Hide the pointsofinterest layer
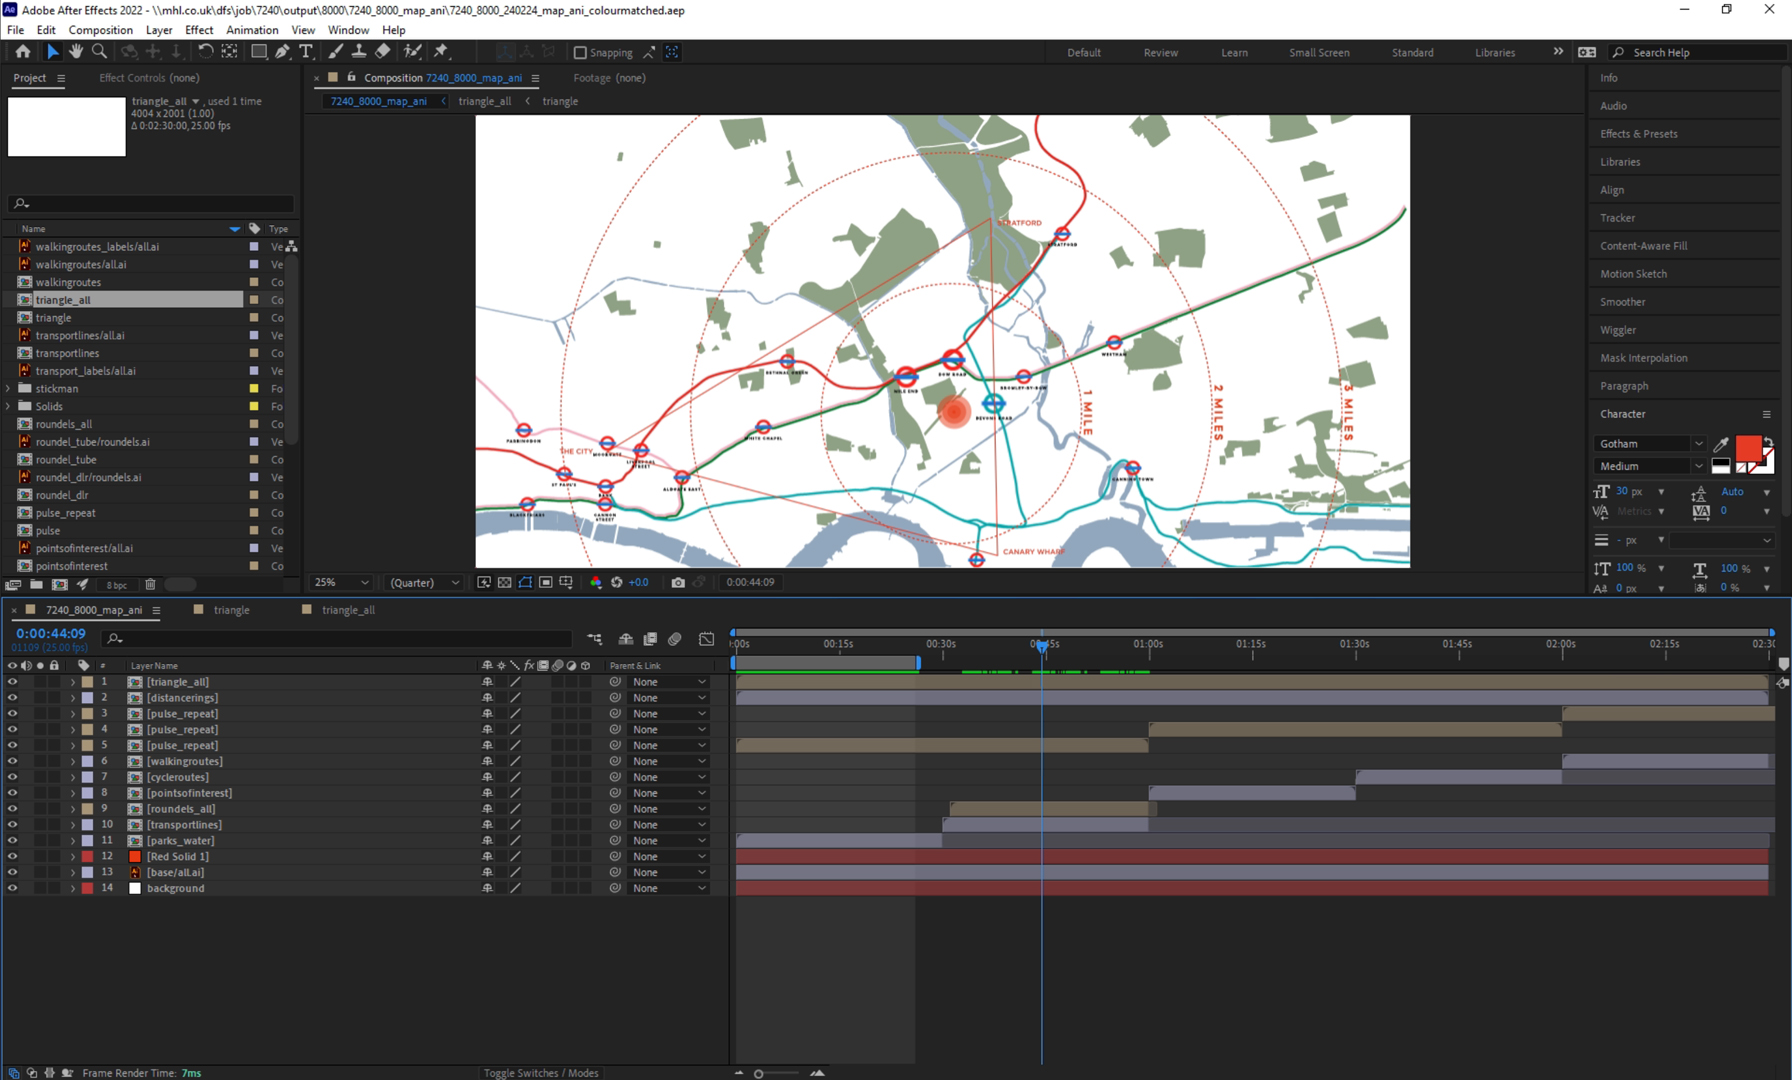Image resolution: width=1792 pixels, height=1080 pixels. pyautogui.click(x=12, y=793)
